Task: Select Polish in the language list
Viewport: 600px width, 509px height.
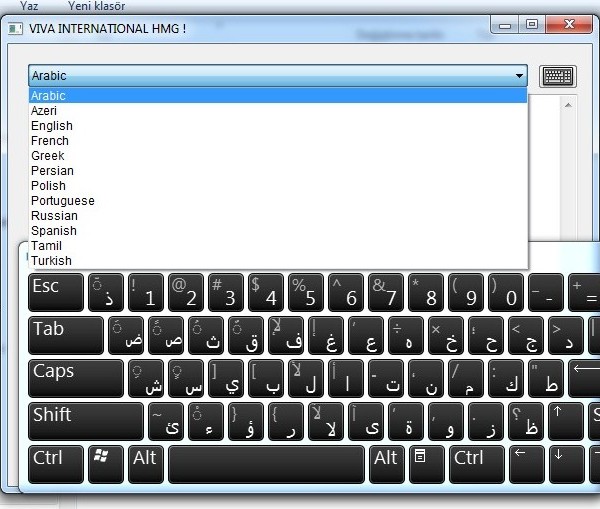Action: 278,186
